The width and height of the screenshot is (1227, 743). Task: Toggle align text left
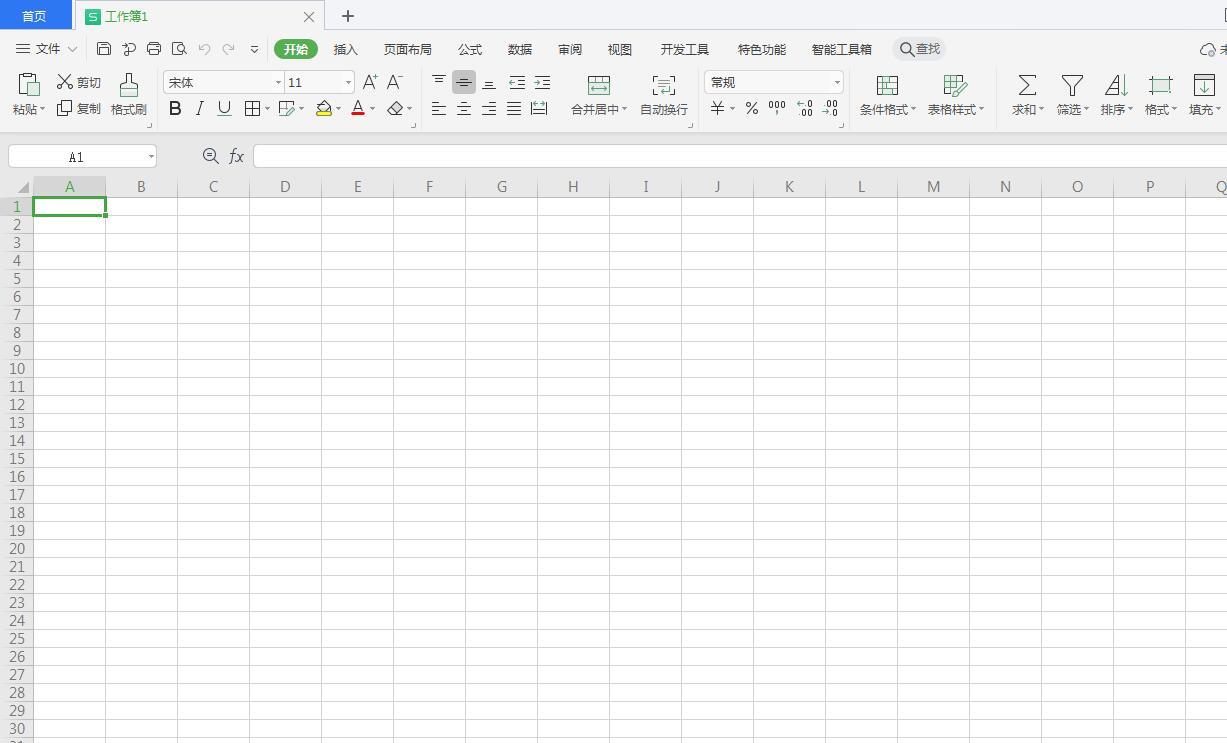439,108
